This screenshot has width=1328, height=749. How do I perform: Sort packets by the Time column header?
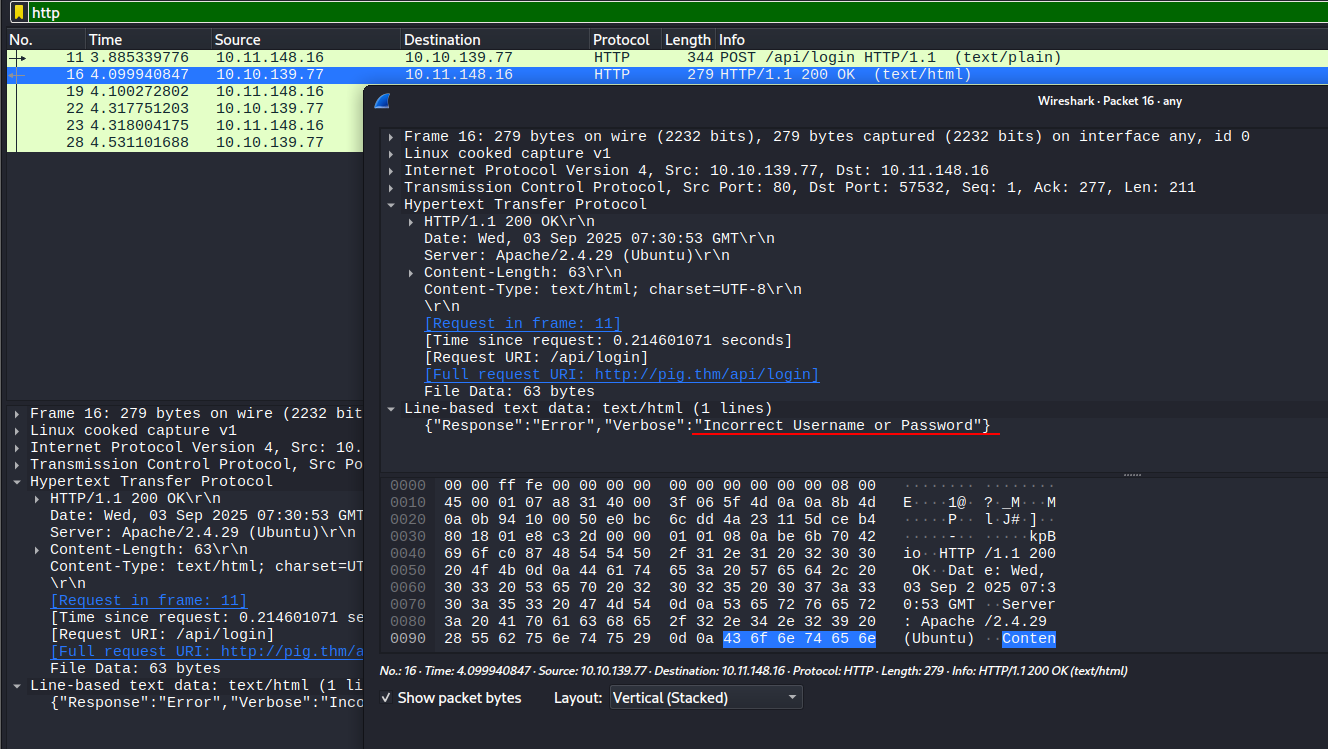point(106,40)
